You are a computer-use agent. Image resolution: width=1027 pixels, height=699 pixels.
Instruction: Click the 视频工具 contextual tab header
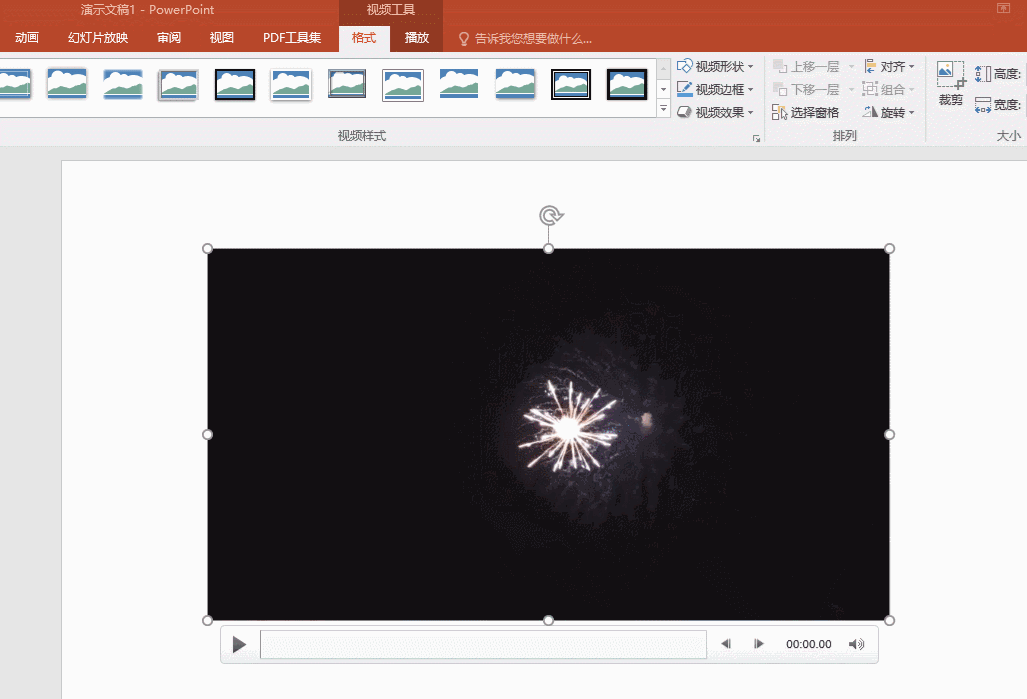(x=391, y=10)
